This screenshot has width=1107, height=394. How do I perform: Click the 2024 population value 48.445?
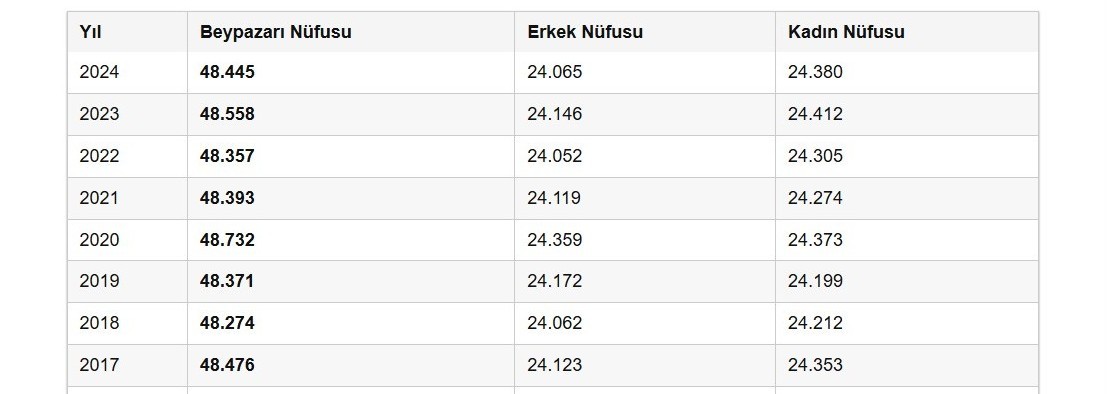(350, 72)
